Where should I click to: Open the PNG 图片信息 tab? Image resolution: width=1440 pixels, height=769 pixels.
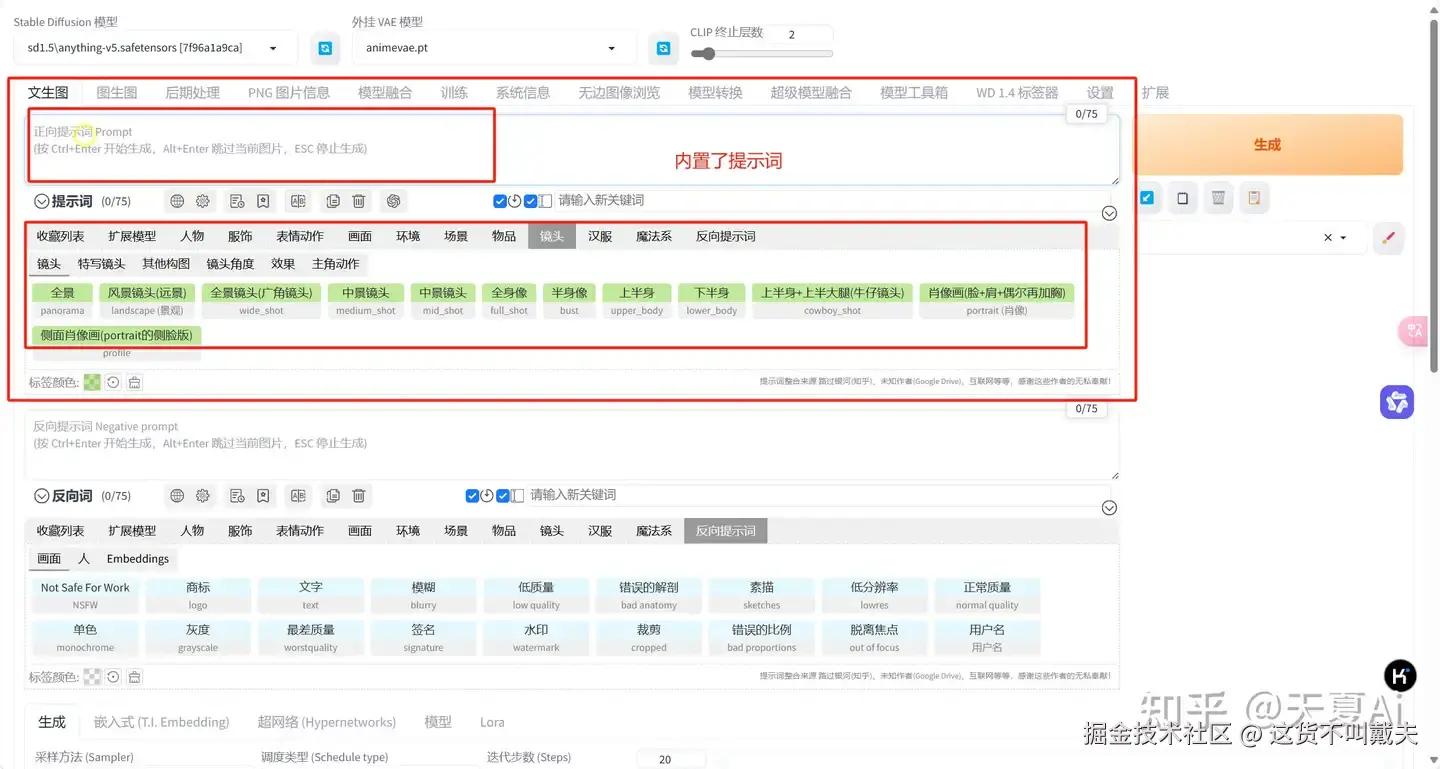pos(289,92)
